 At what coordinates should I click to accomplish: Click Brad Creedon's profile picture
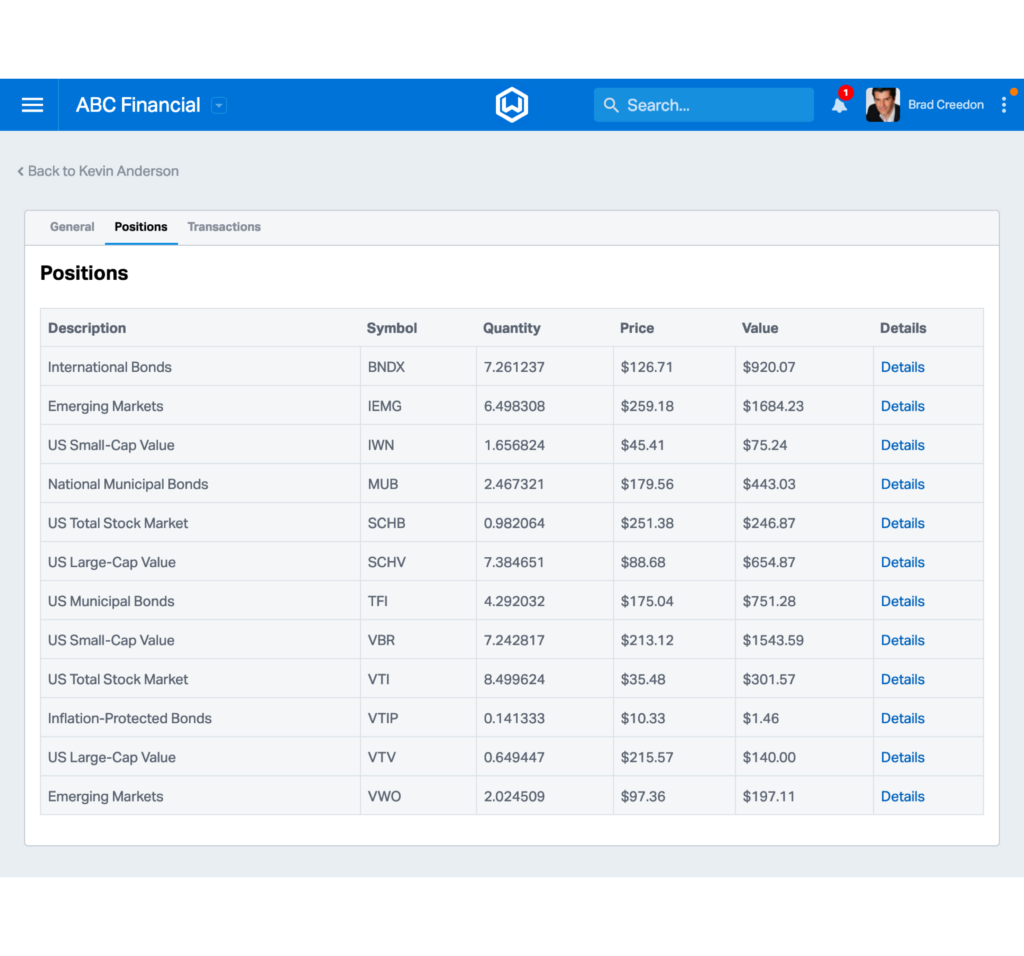(883, 104)
